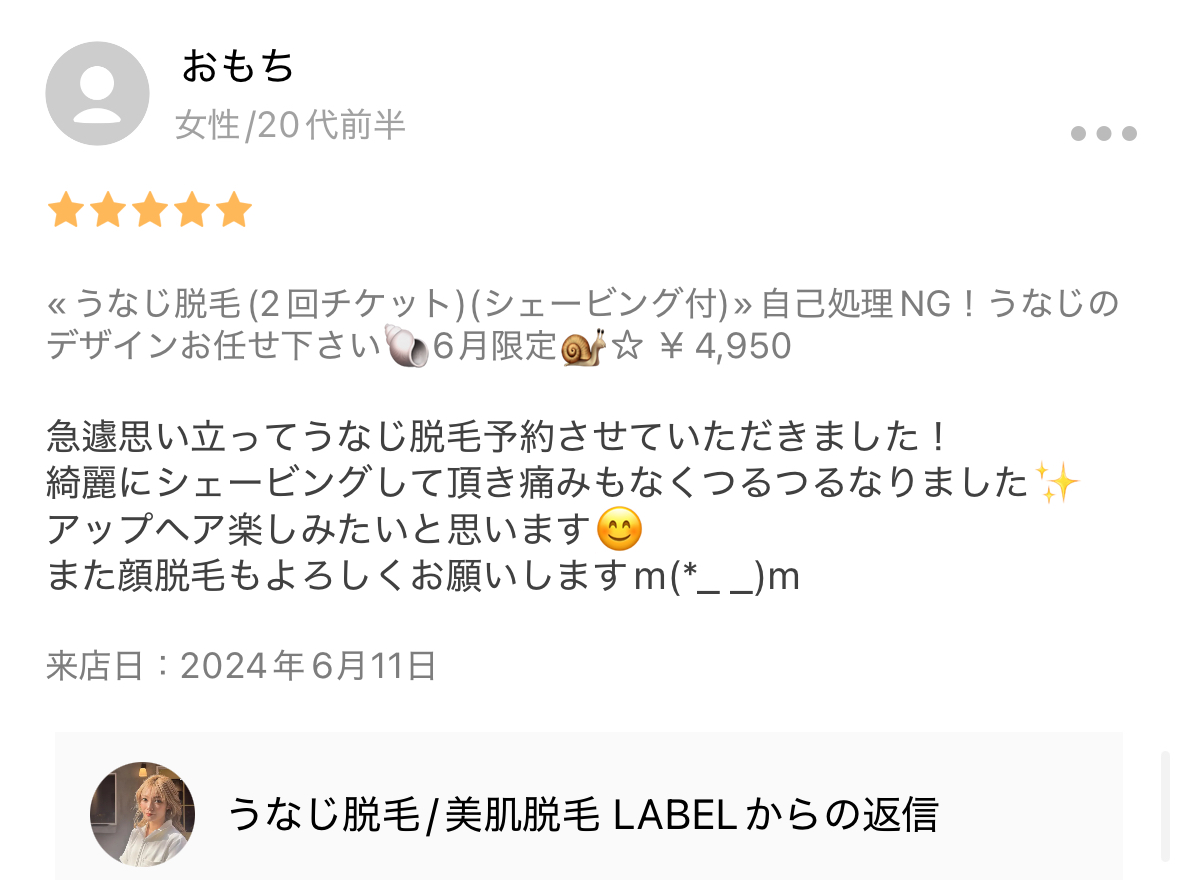Click the visit date 2024年6月11日

(308, 666)
